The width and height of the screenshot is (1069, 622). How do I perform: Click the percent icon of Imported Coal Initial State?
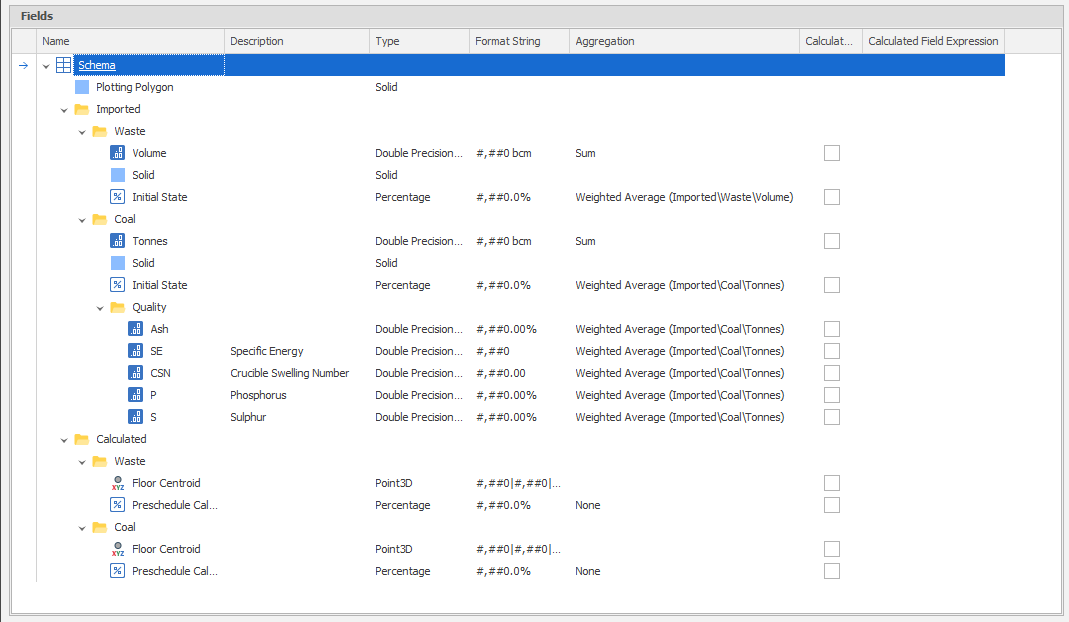(118, 285)
